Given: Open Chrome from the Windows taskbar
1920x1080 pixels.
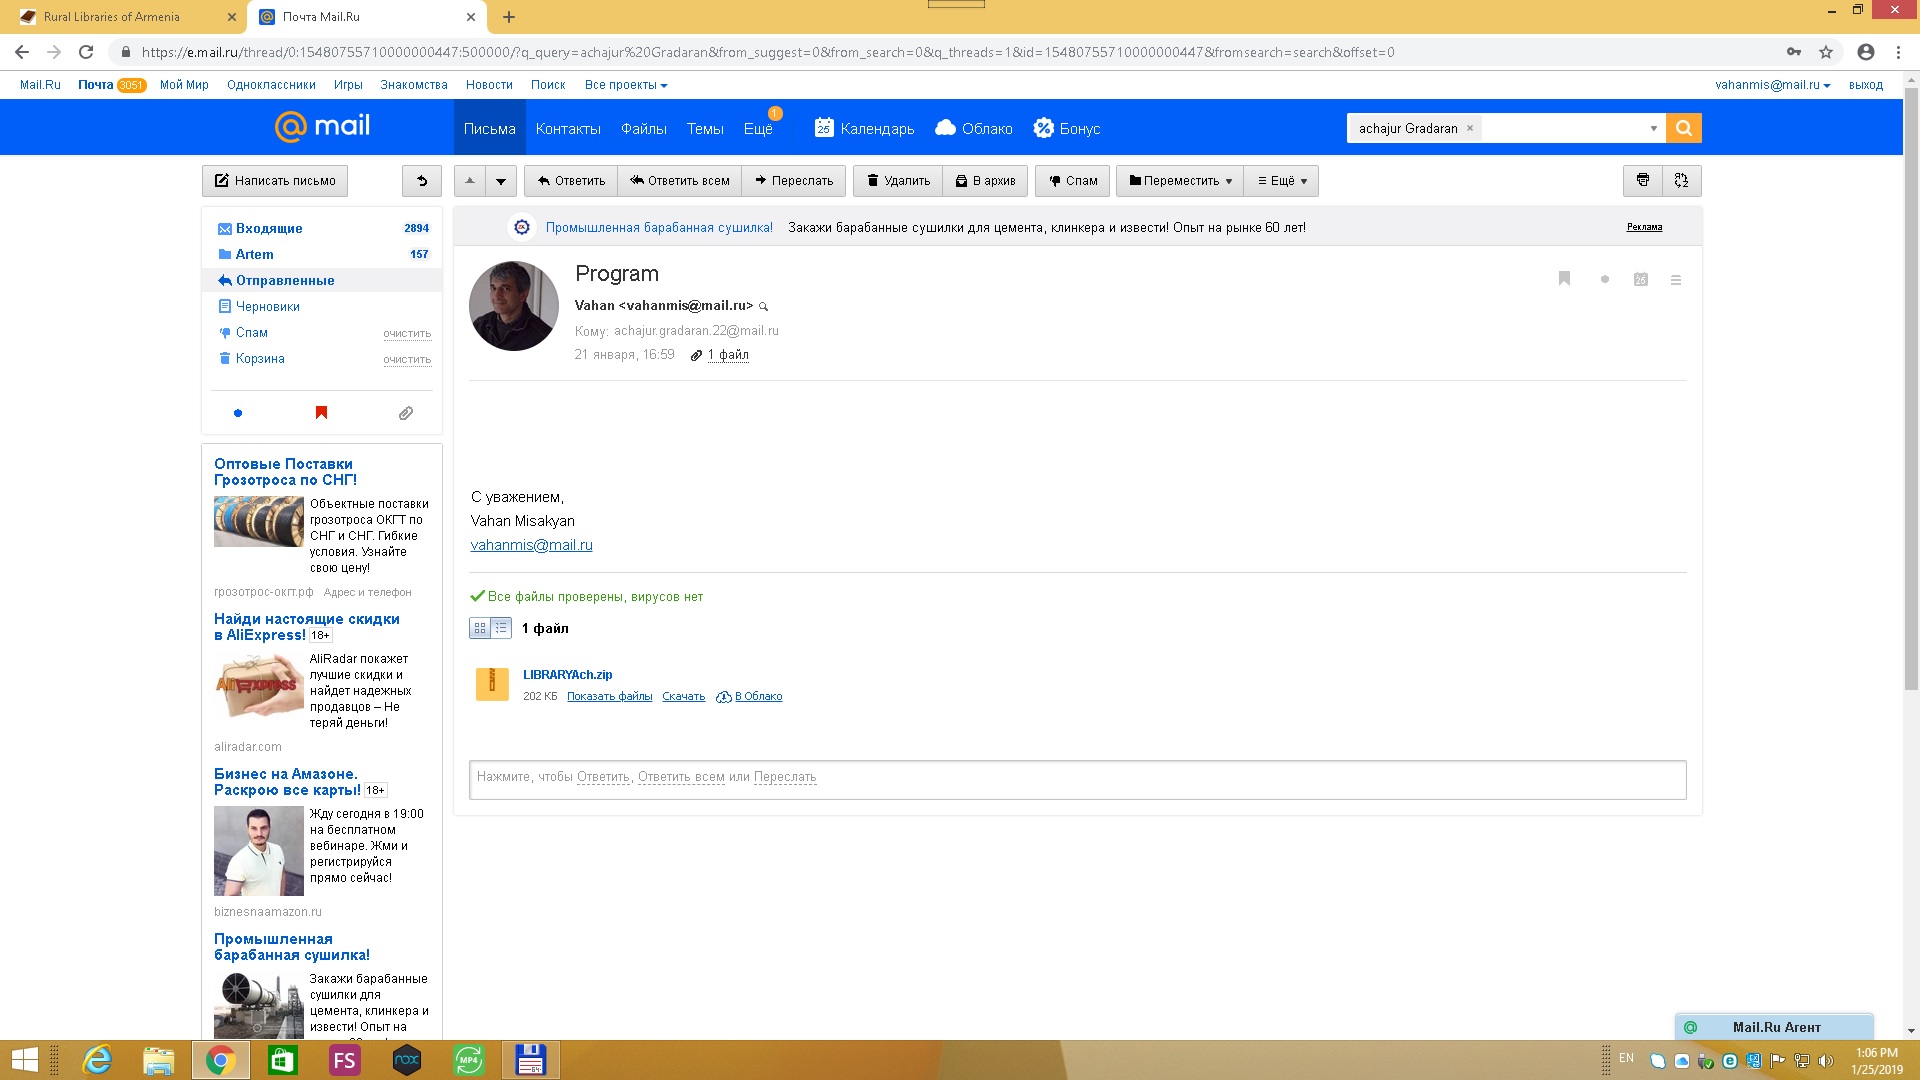Looking at the screenshot, I should click(220, 1060).
